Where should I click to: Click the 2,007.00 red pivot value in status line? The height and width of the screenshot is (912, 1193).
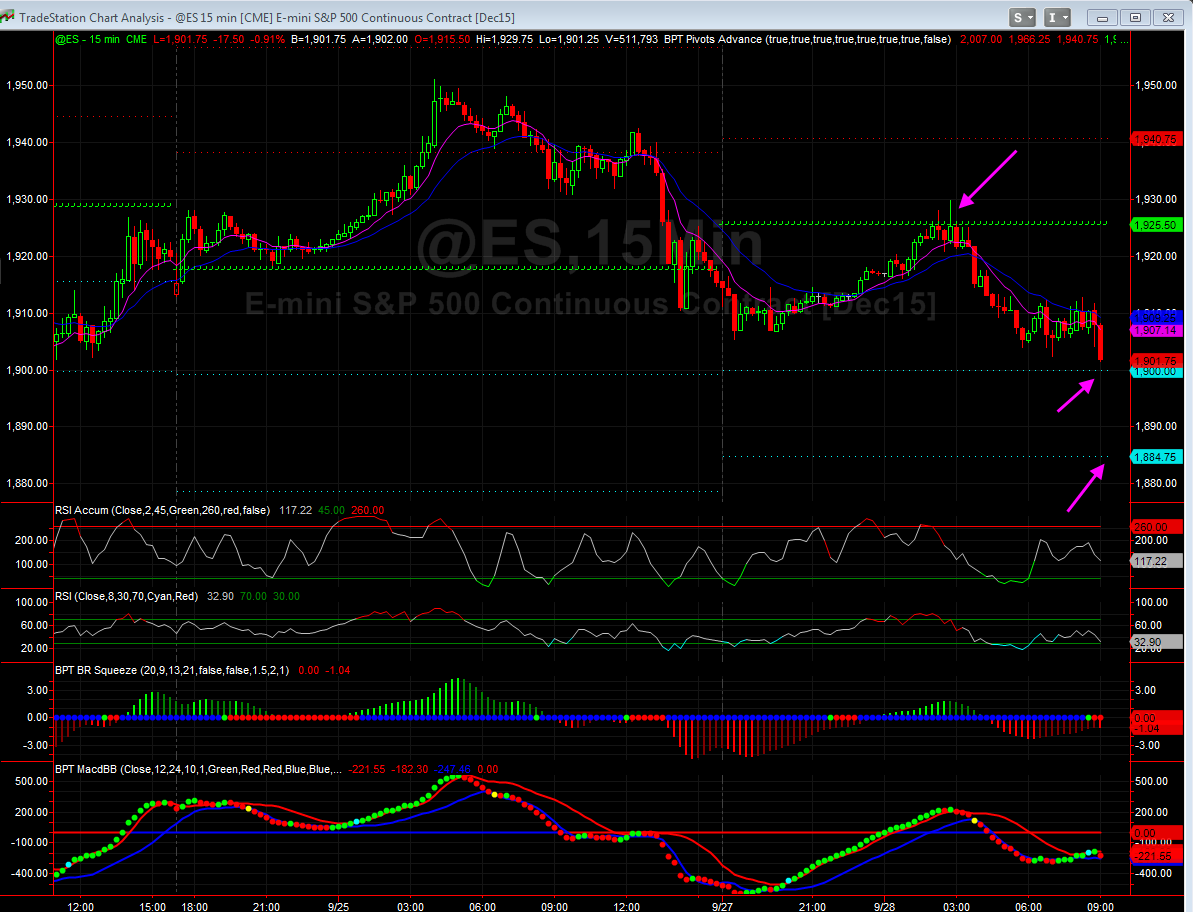981,40
